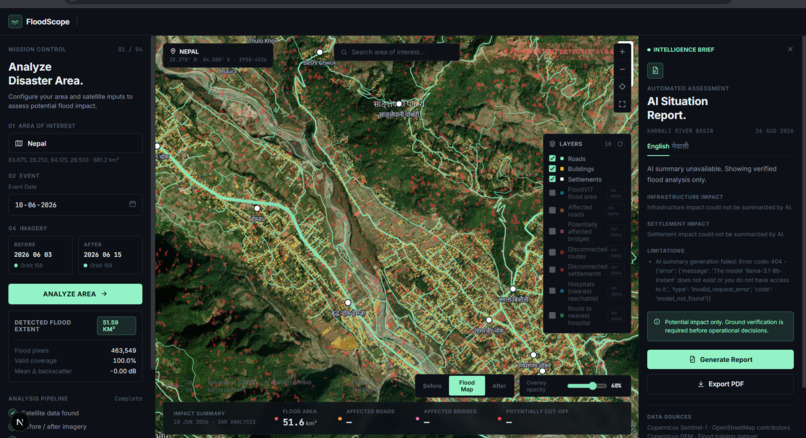
Task: Export the report as PDF
Action: 720,384
